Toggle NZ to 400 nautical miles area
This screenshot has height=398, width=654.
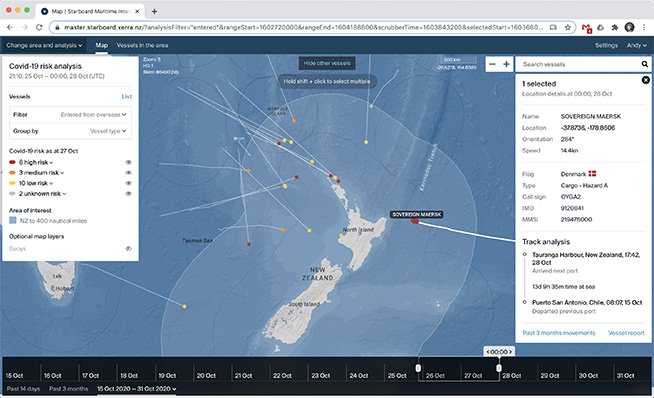[x=13, y=220]
